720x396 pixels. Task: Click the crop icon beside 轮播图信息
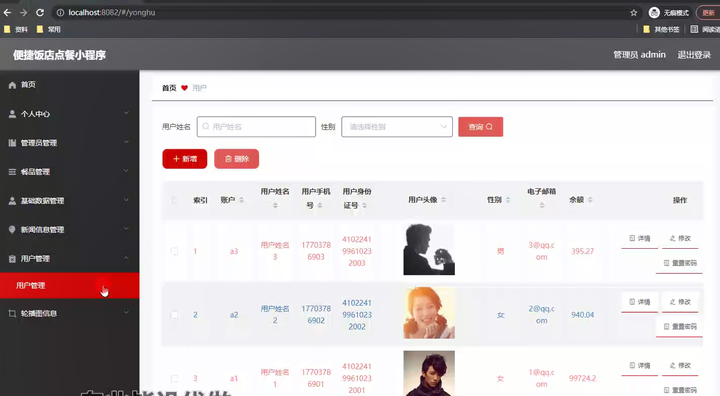point(12,313)
